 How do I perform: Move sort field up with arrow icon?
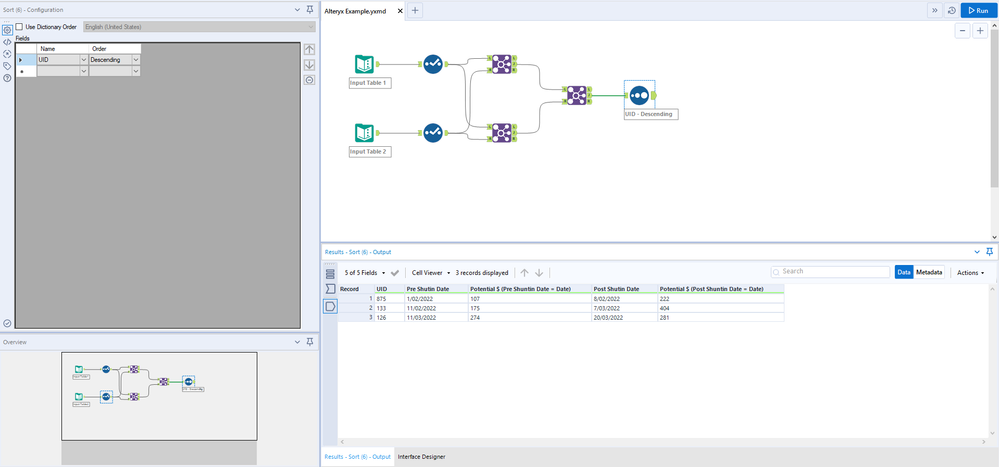pyautogui.click(x=310, y=50)
